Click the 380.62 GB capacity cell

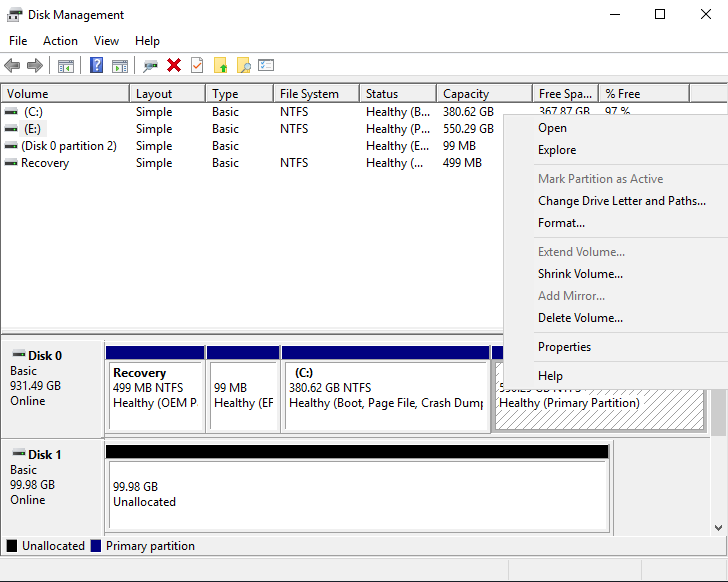pos(468,112)
